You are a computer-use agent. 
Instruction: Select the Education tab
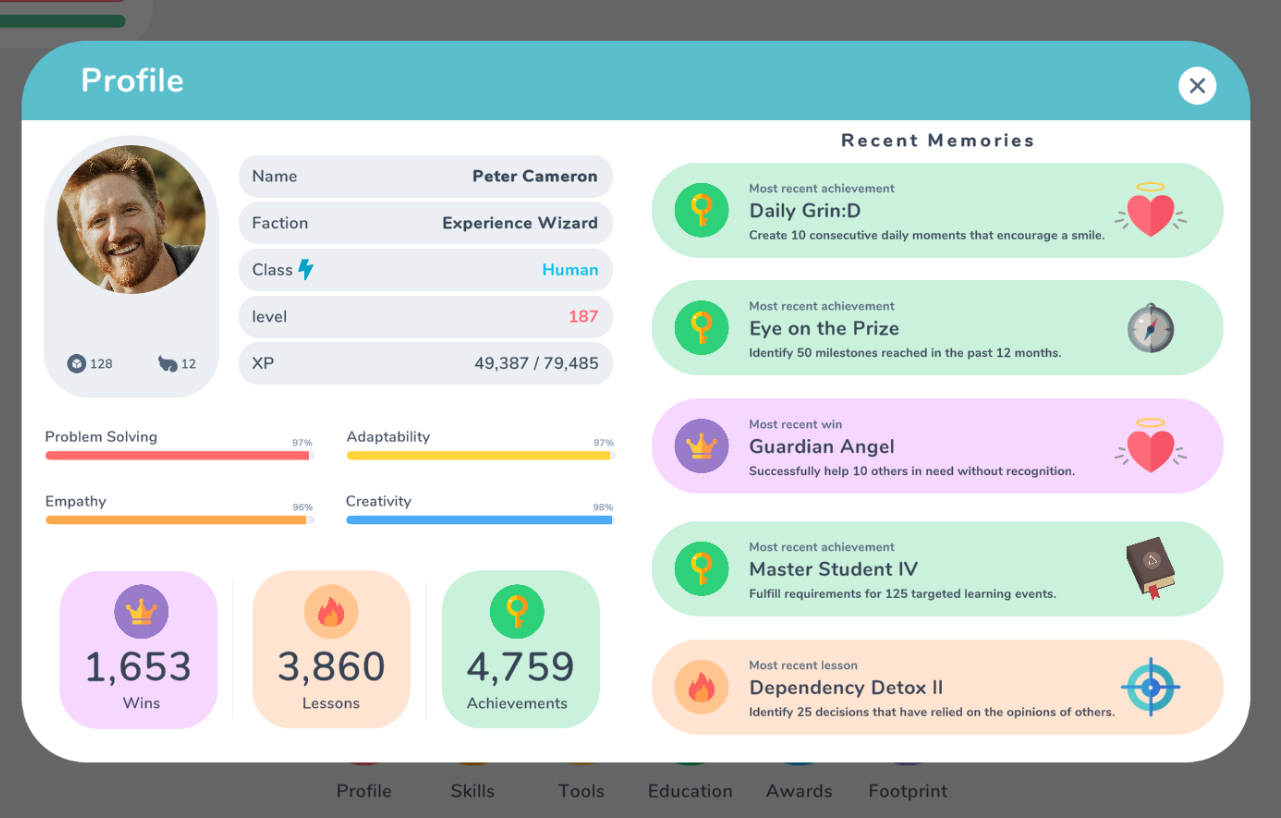(689, 791)
